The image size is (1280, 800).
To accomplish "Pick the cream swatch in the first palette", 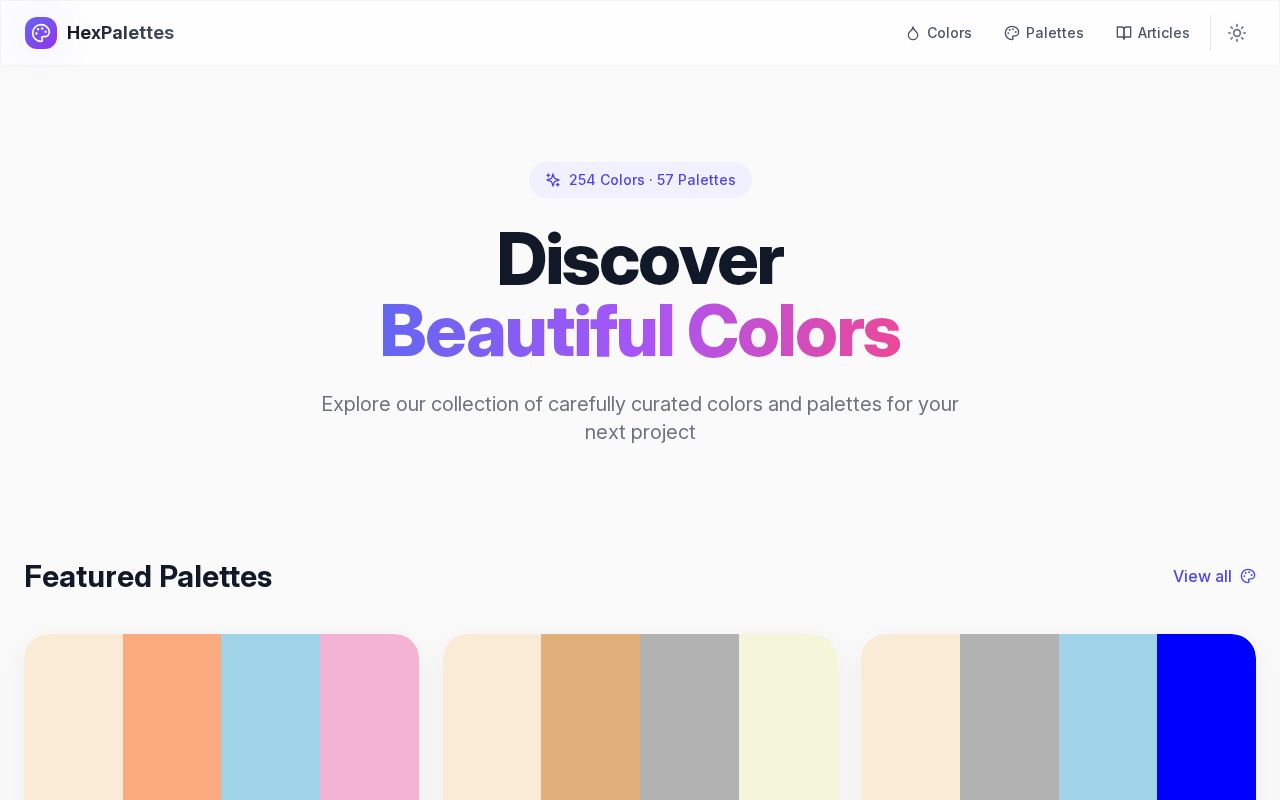I will pyautogui.click(x=74, y=717).
